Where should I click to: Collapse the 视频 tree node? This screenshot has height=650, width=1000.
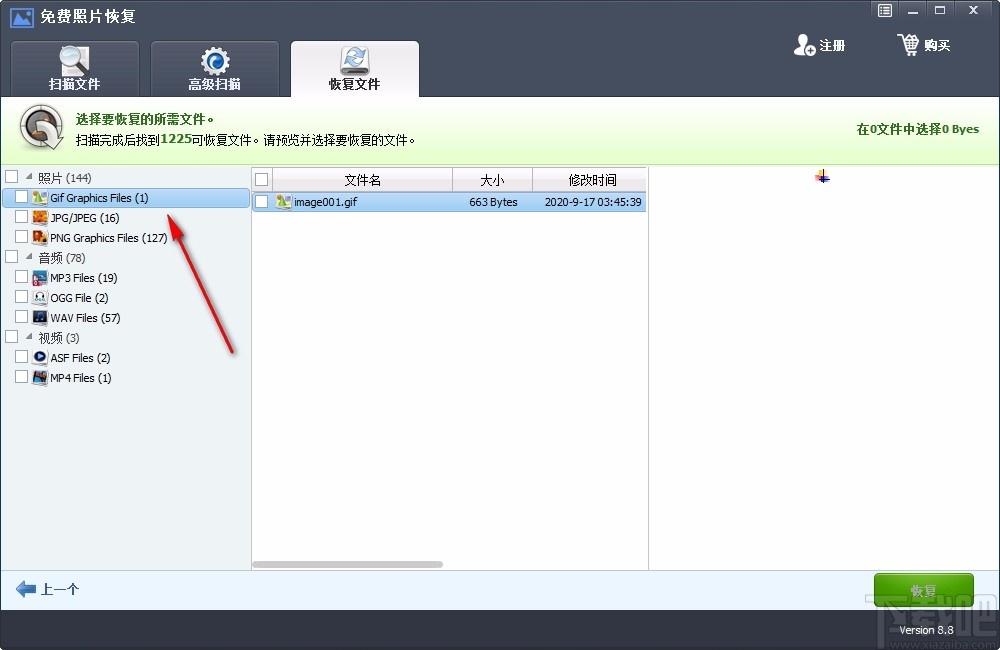tap(29, 336)
